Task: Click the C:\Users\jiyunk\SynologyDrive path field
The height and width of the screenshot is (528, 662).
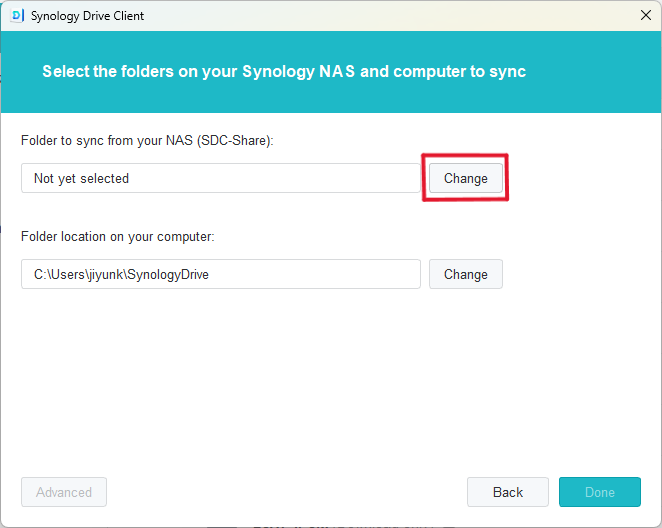Action: coord(220,274)
